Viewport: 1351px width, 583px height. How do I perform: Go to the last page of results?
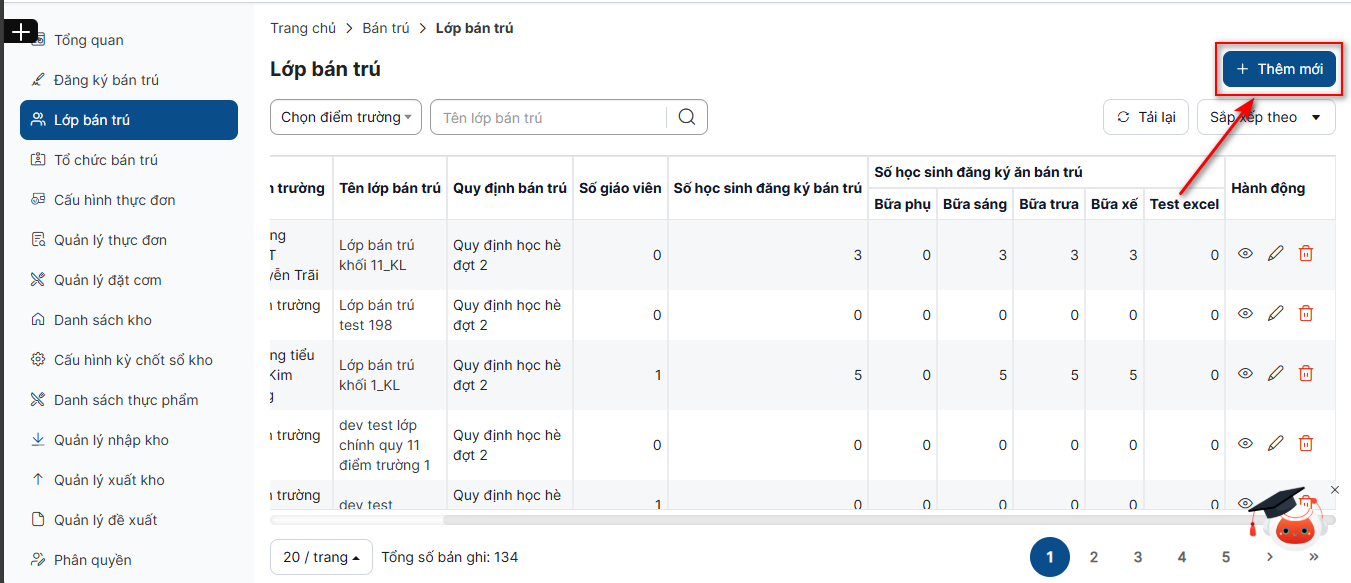[x=1313, y=557]
